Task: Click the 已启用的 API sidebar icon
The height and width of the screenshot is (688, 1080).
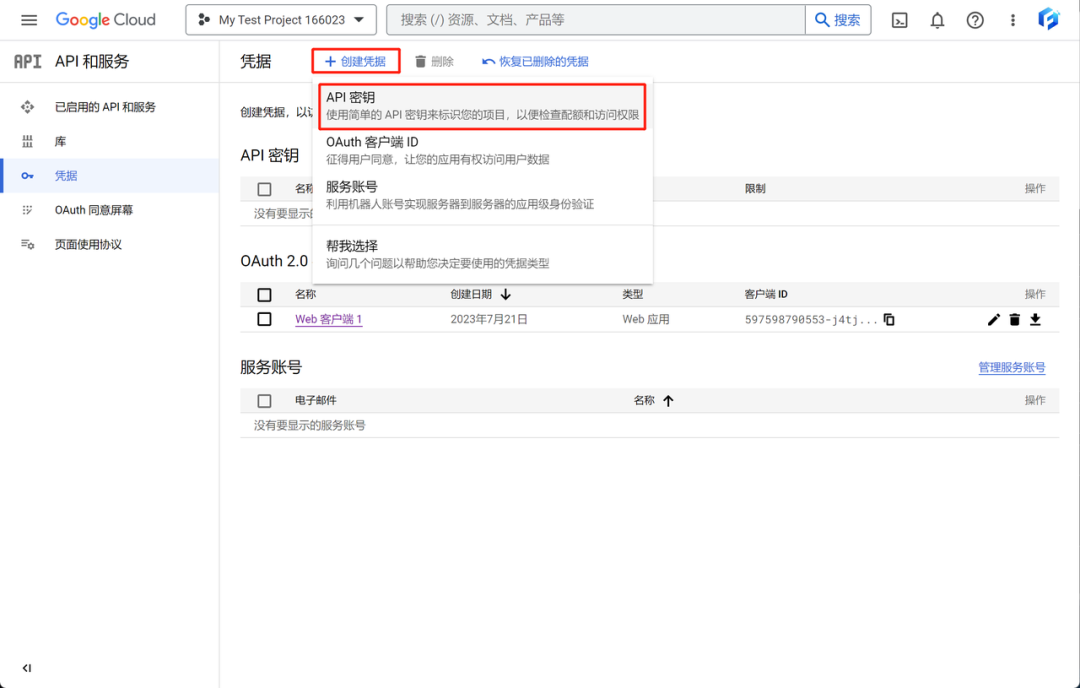Action: [x=28, y=107]
